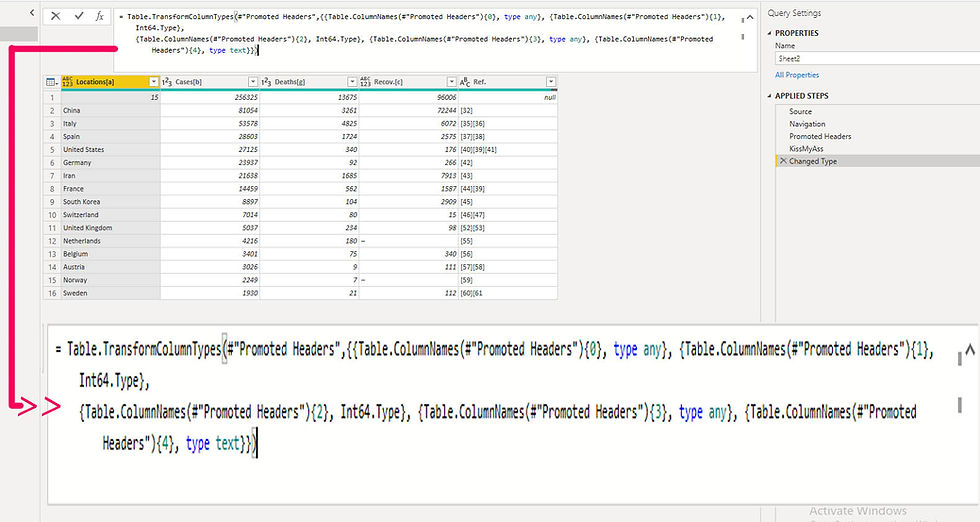Select deaths value 4825 for Italy

pos(309,124)
